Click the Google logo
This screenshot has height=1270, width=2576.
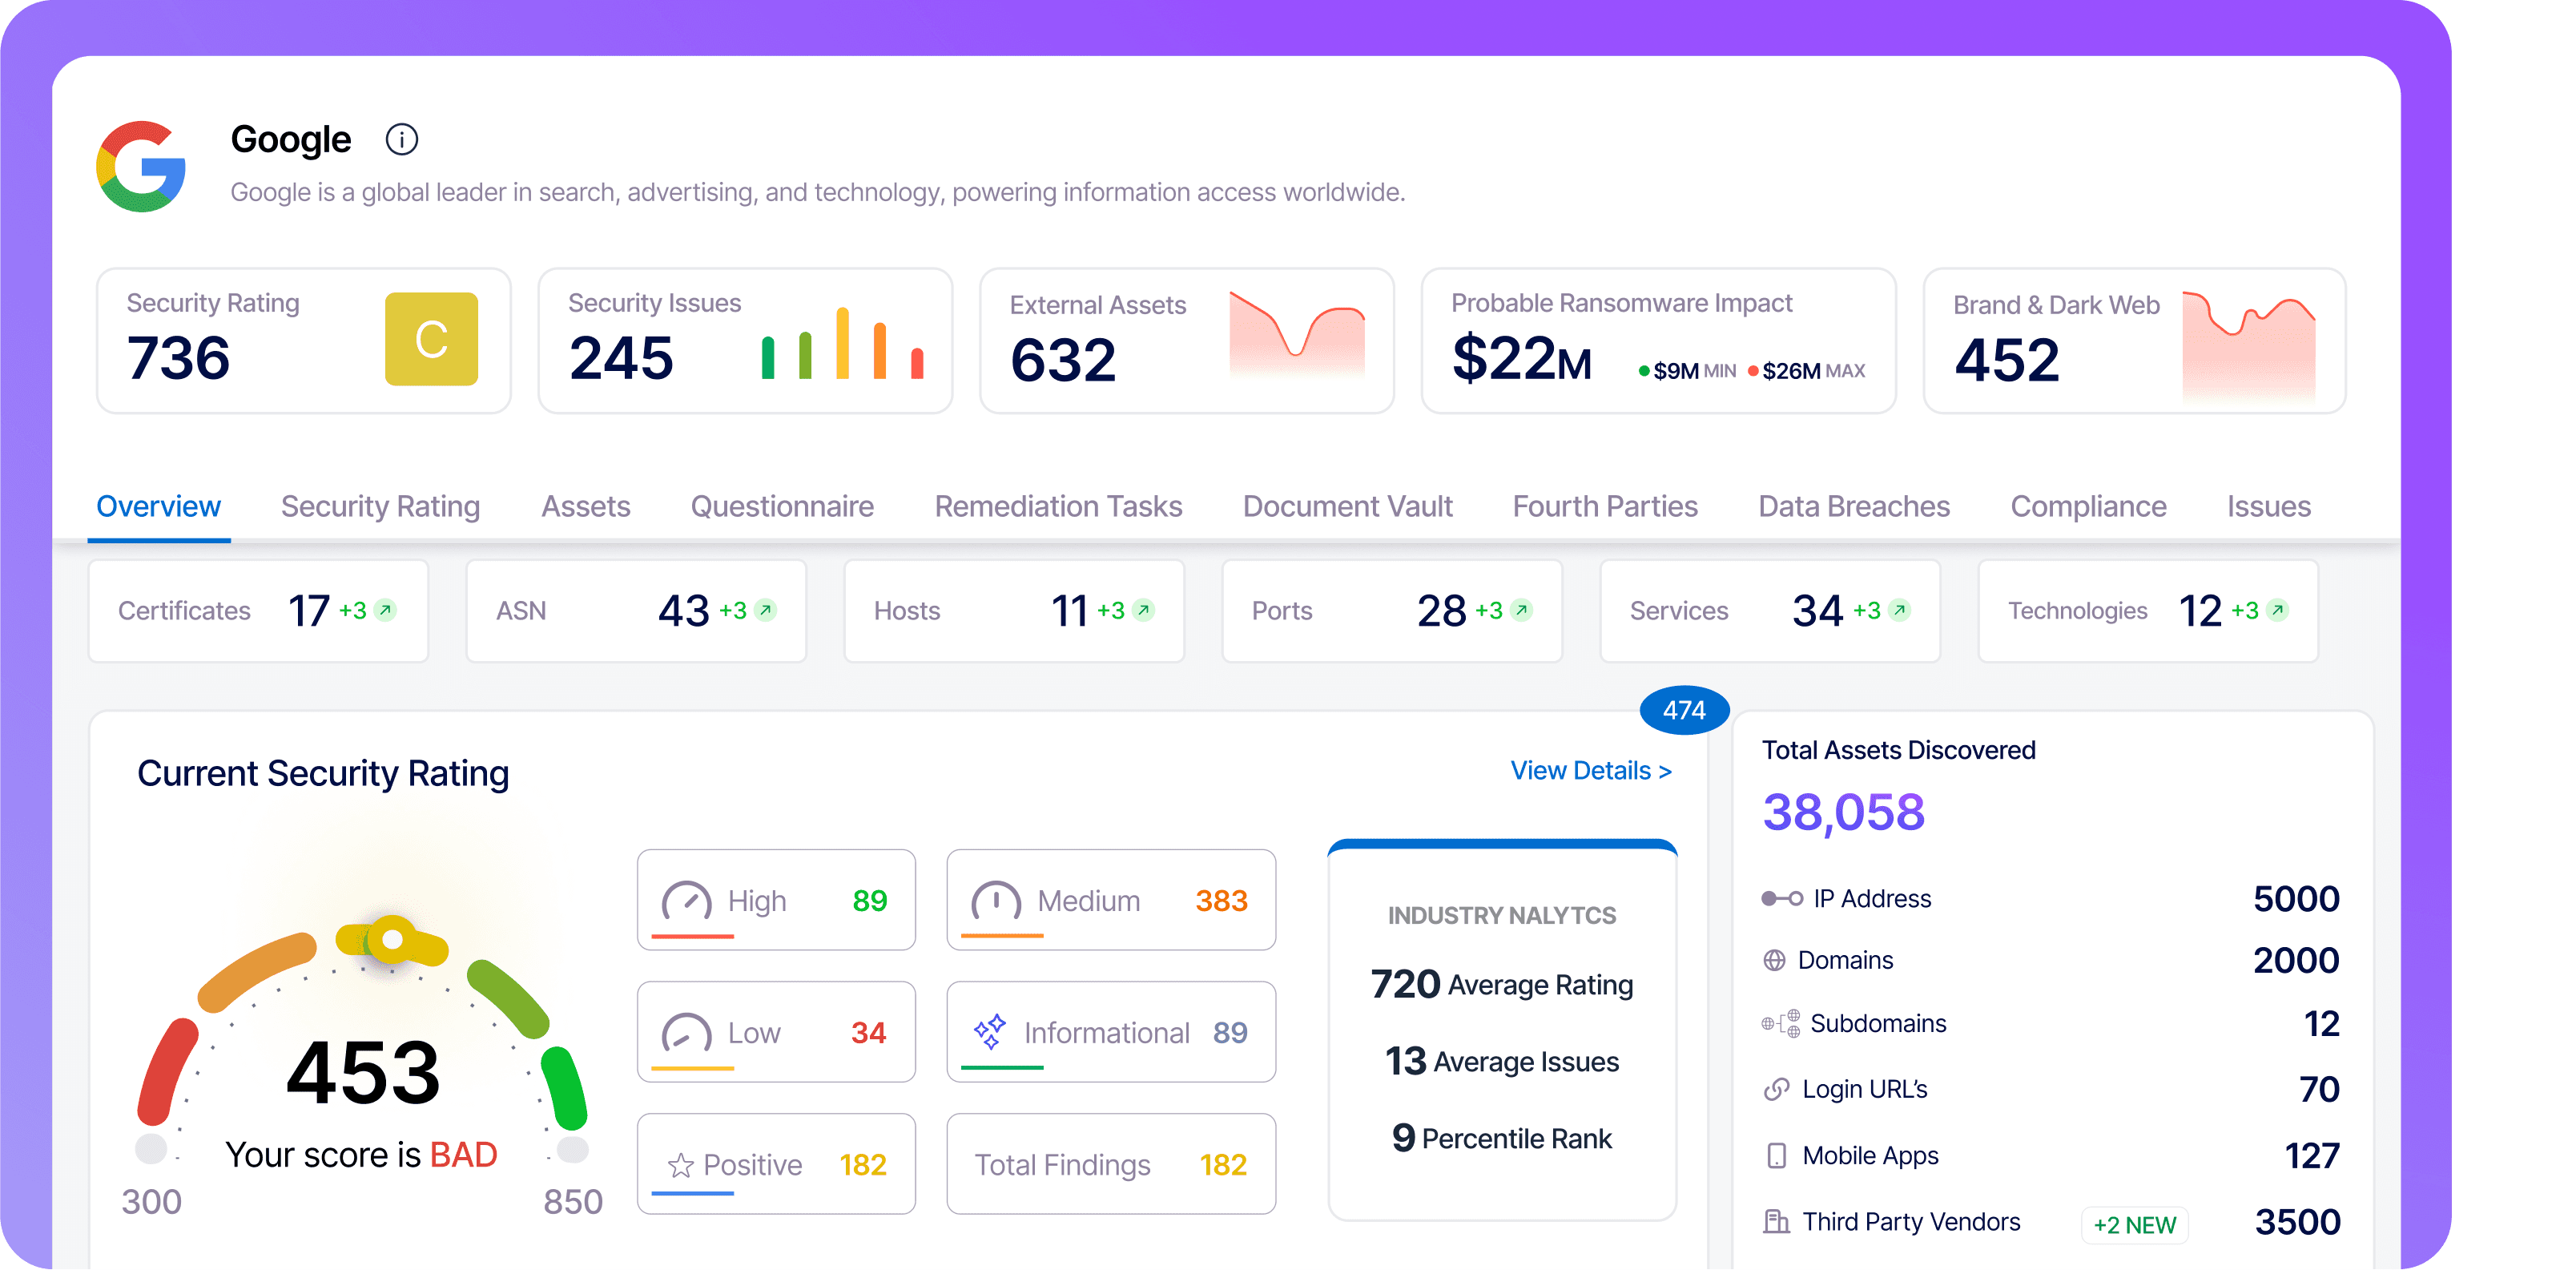coord(141,167)
